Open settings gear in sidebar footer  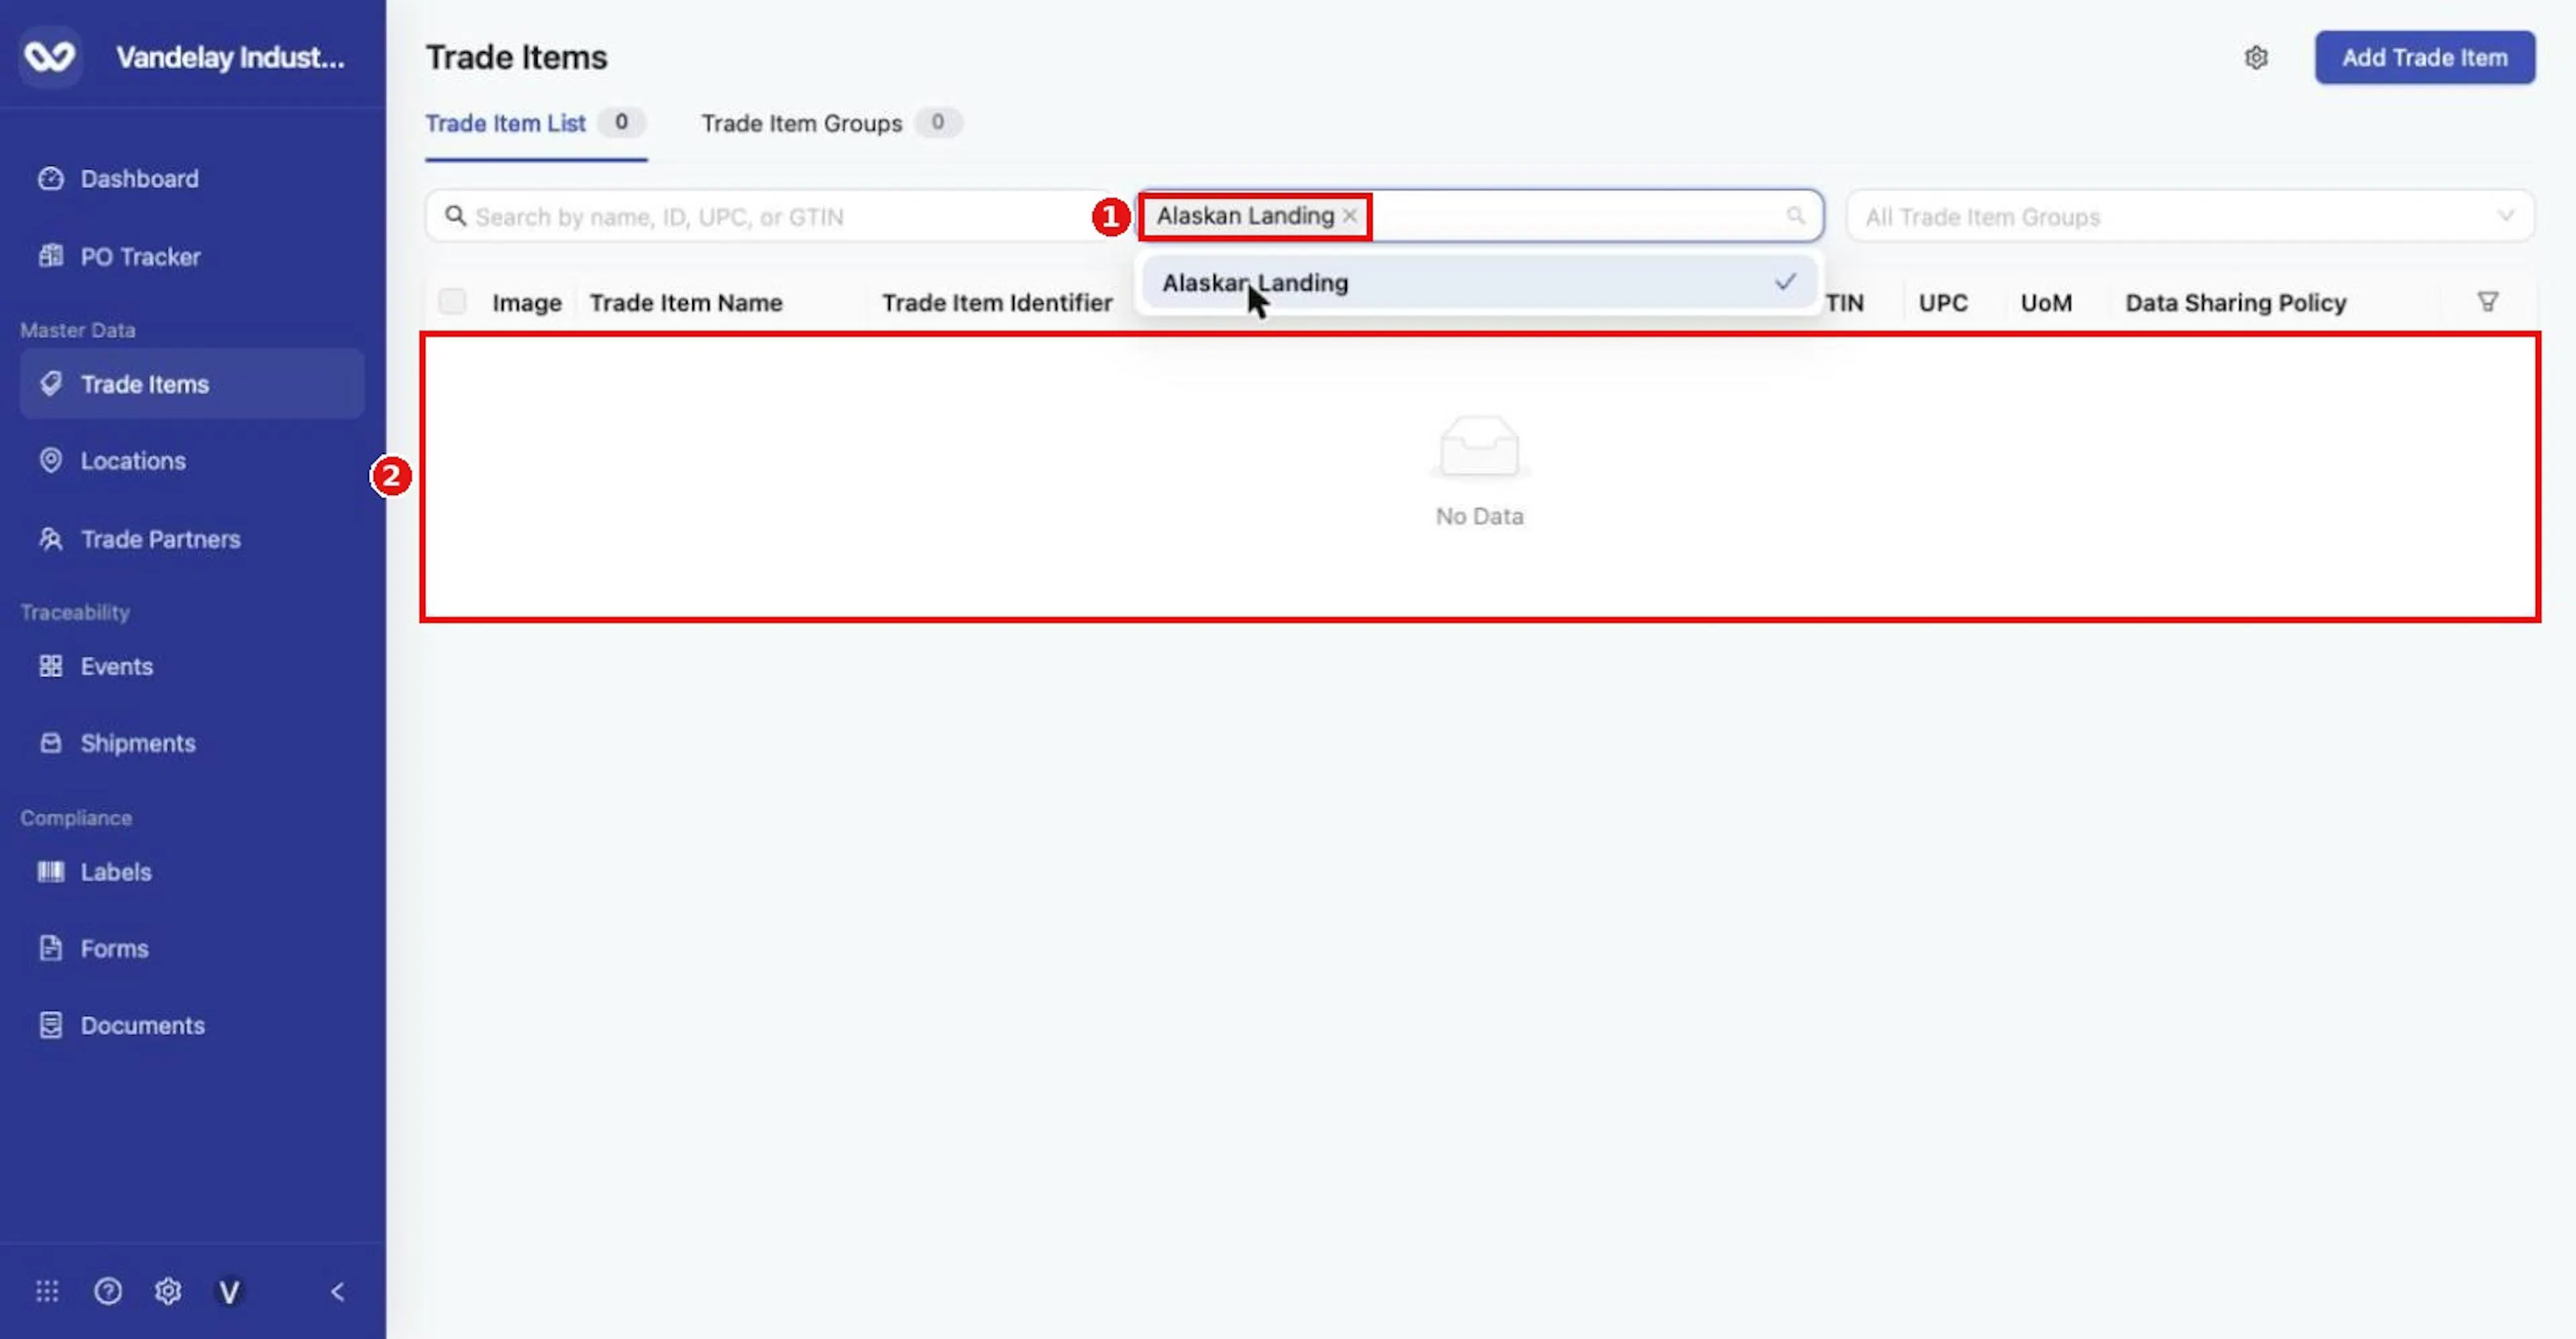(x=168, y=1292)
